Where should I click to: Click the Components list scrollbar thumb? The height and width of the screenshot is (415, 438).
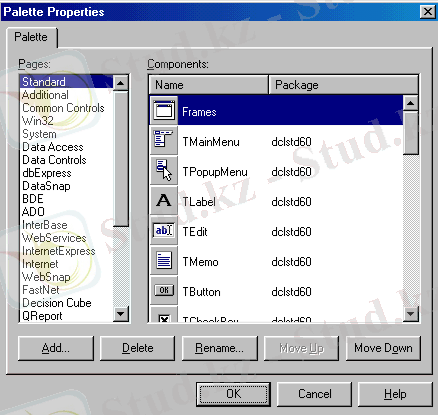[410, 133]
